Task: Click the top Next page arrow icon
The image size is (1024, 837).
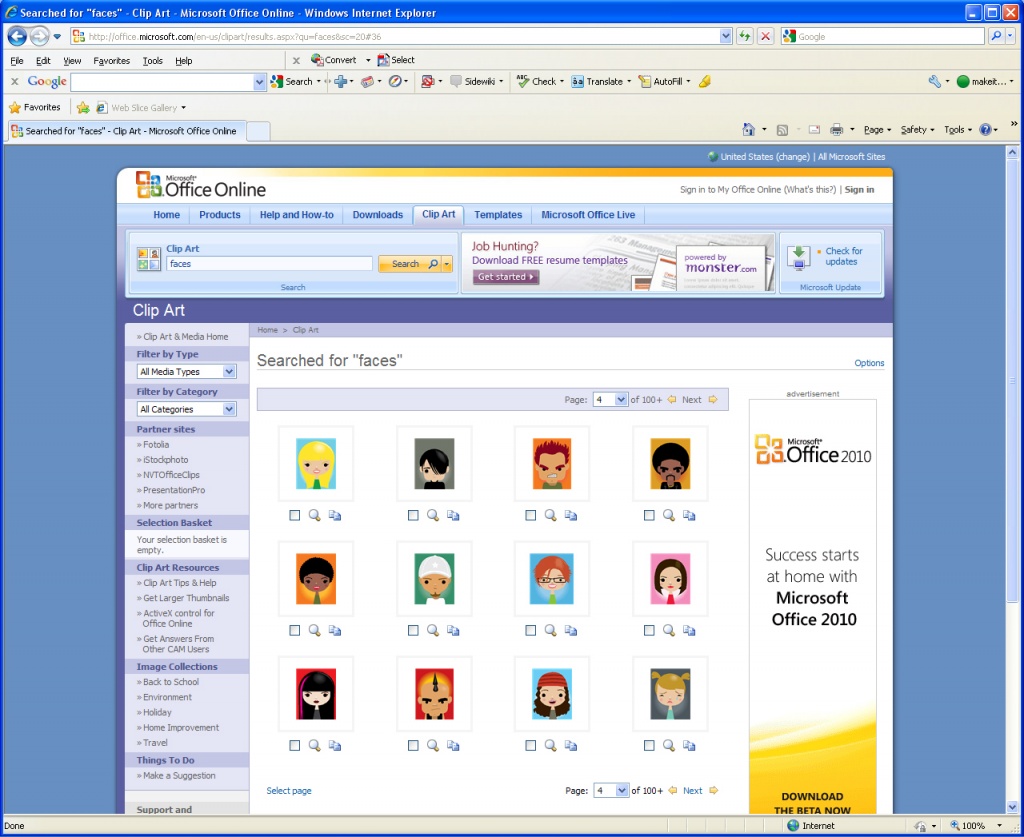Action: [x=713, y=399]
